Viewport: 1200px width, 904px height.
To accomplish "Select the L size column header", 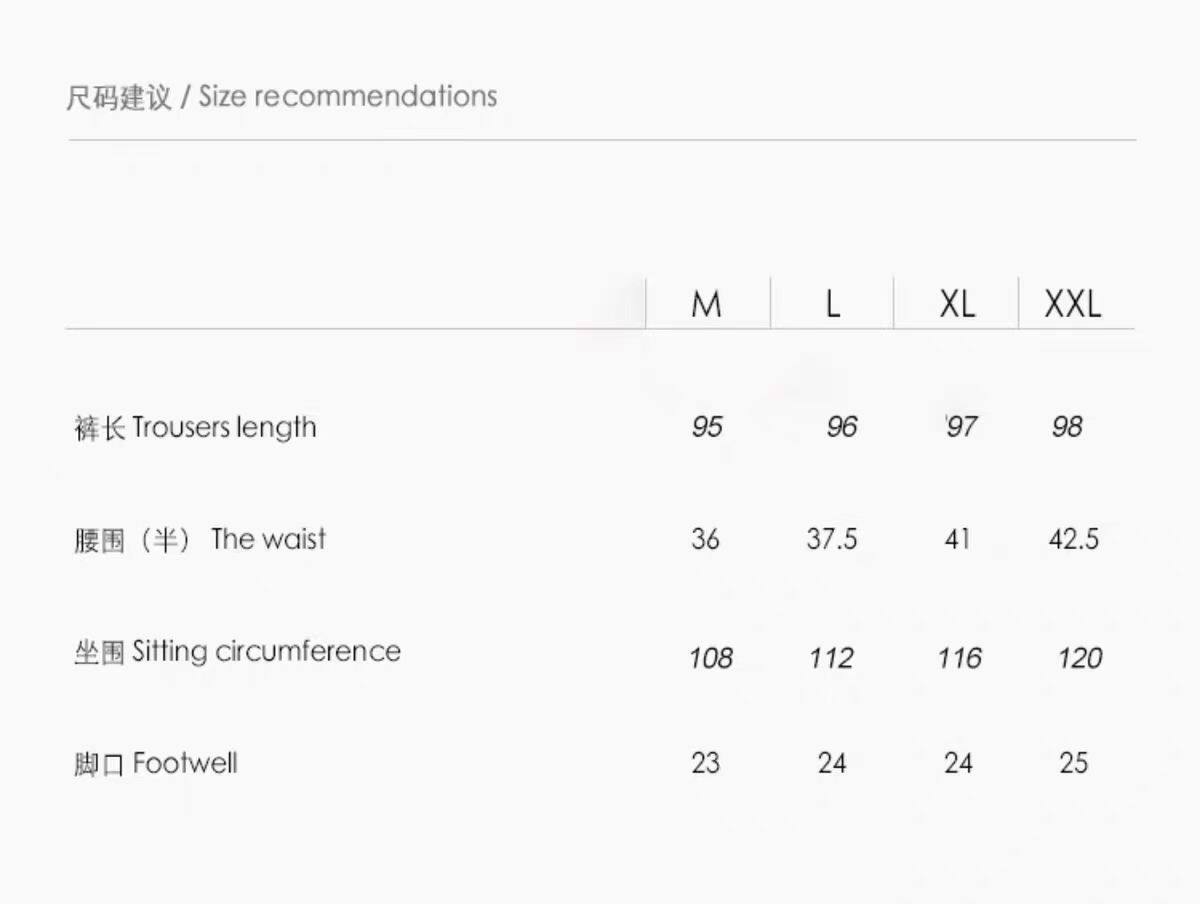I will [832, 304].
